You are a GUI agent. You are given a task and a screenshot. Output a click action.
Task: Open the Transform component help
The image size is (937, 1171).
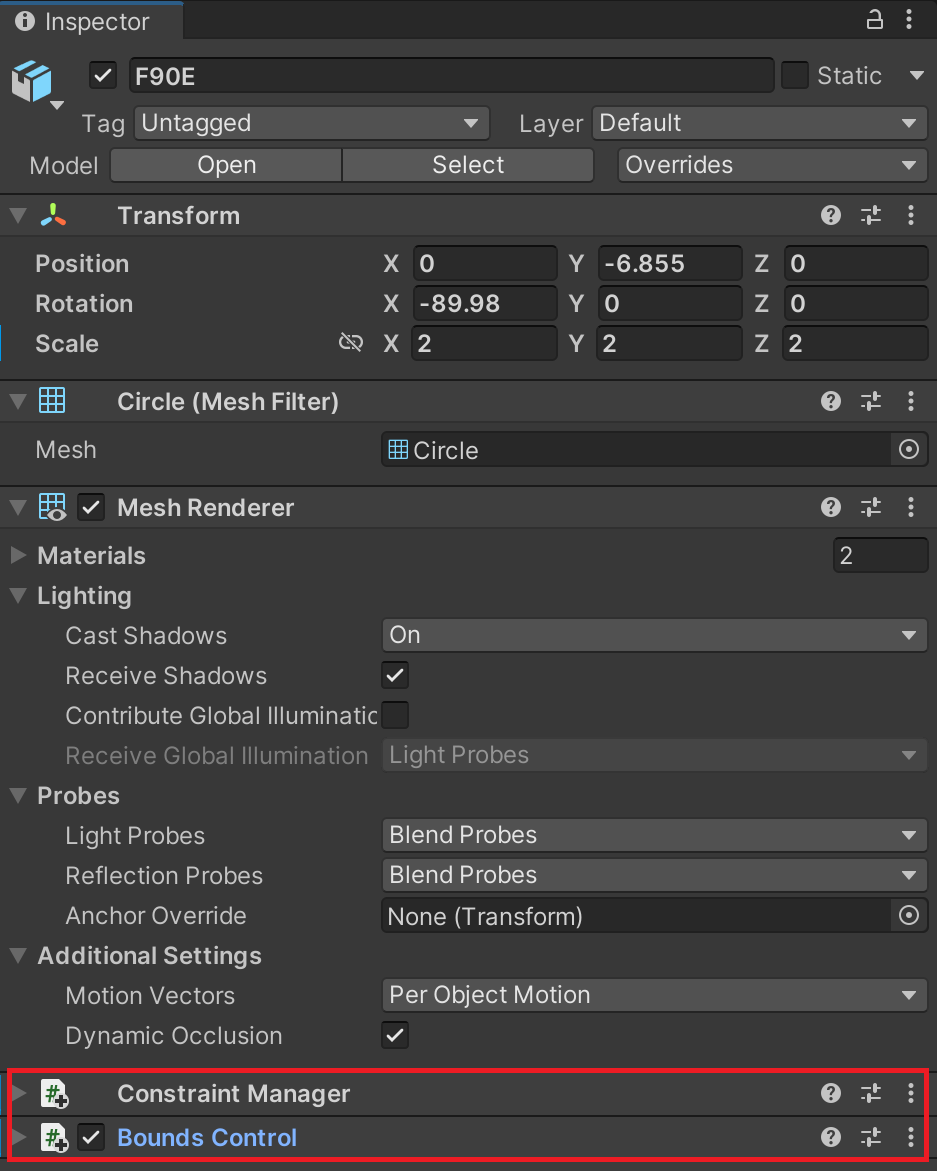(x=830, y=215)
